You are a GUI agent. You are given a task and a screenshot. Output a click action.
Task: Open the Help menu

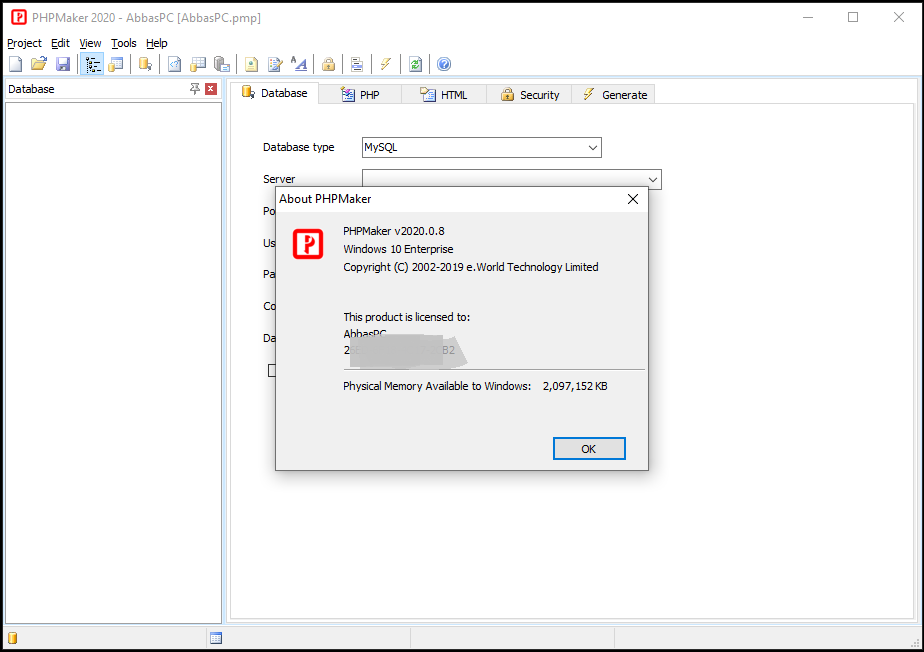point(157,43)
